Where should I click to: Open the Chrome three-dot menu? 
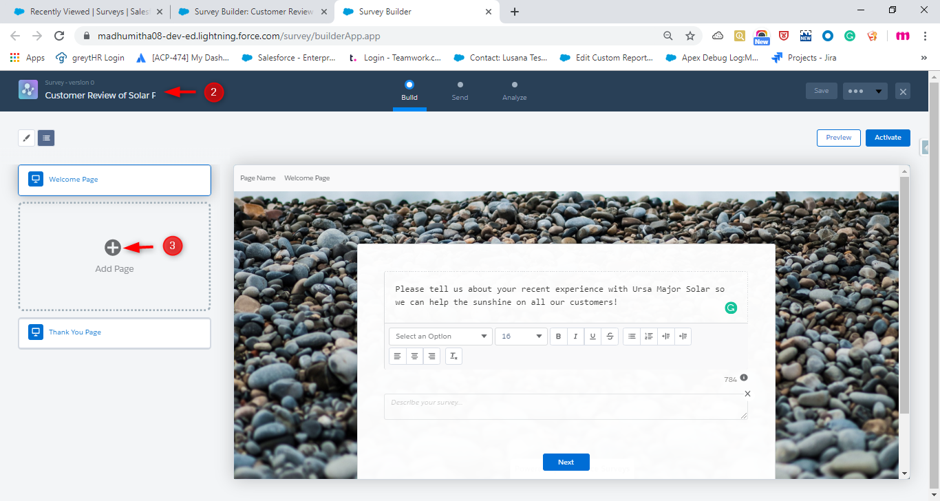click(x=924, y=36)
